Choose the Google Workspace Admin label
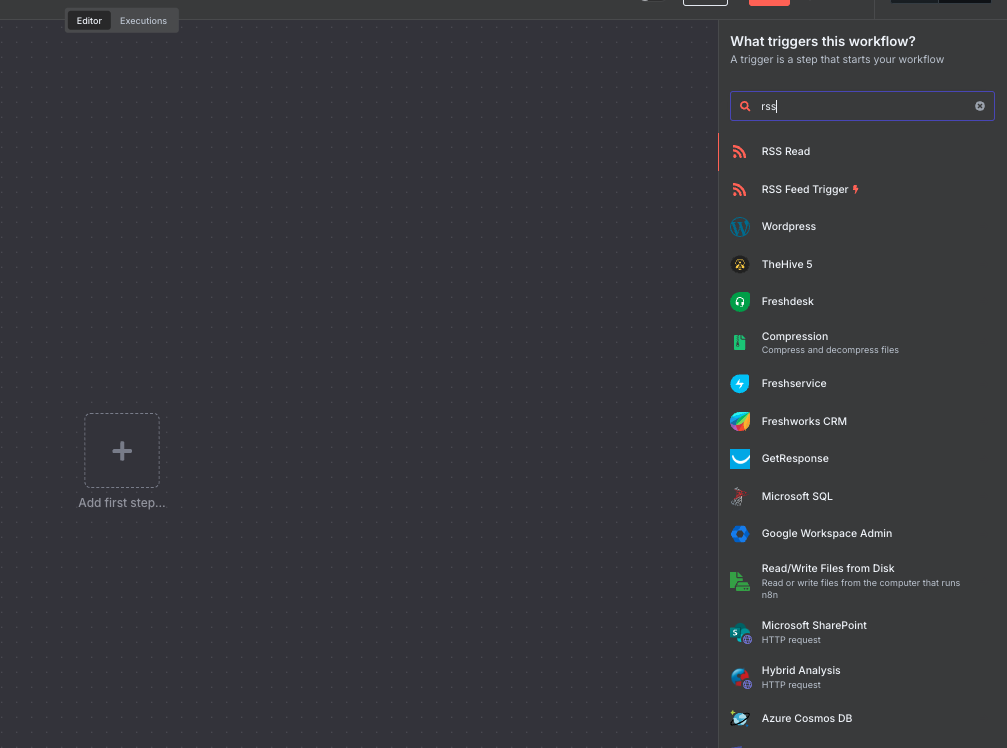This screenshot has height=748, width=1007. click(x=827, y=534)
